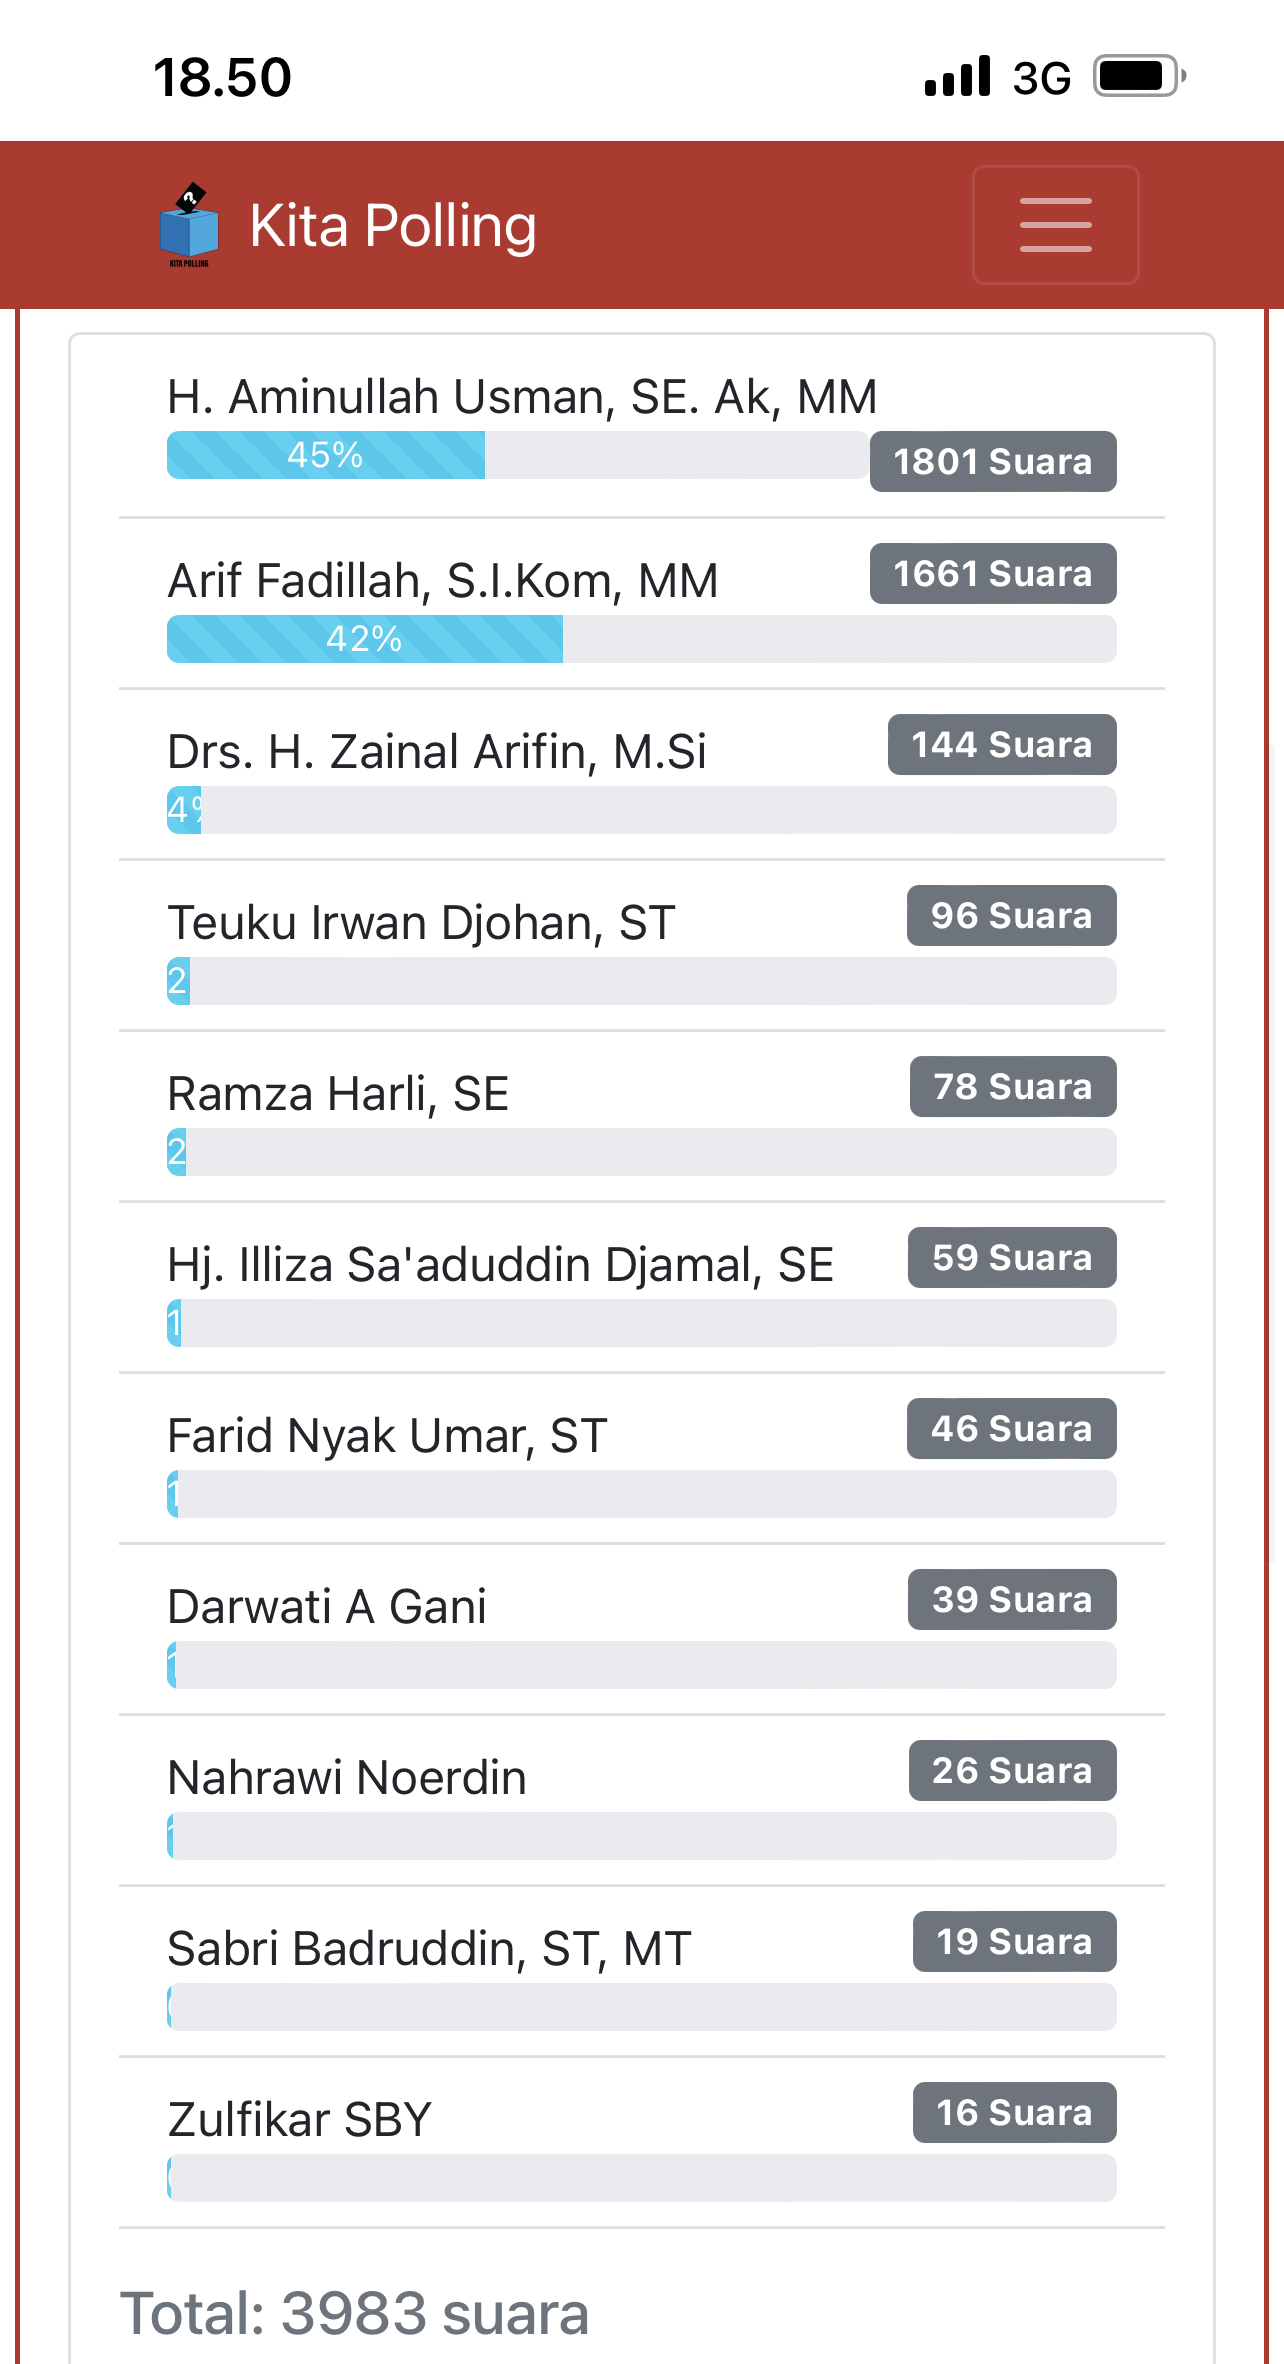
Task: Select candidate Zulfikar SBY
Action: pos(299,2120)
